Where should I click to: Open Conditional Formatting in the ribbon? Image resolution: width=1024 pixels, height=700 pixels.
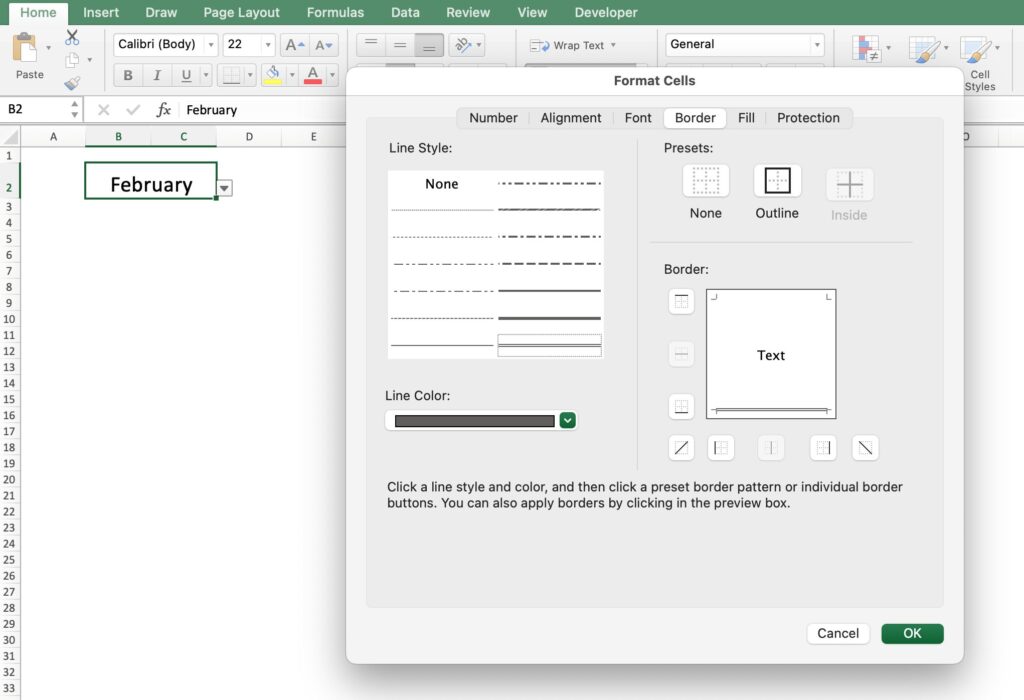pyautogui.click(x=867, y=48)
